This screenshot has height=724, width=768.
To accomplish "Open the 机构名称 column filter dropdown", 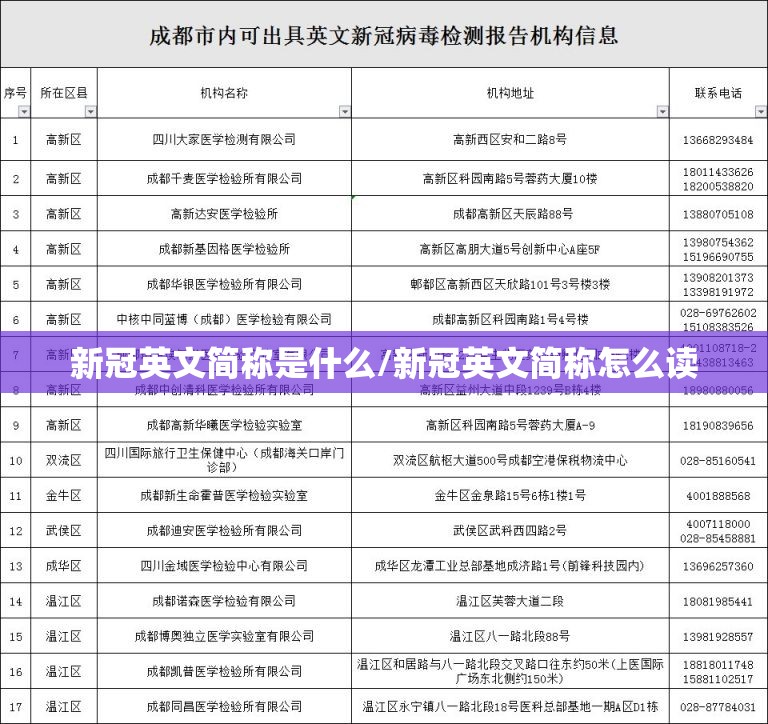I will 345,112.
